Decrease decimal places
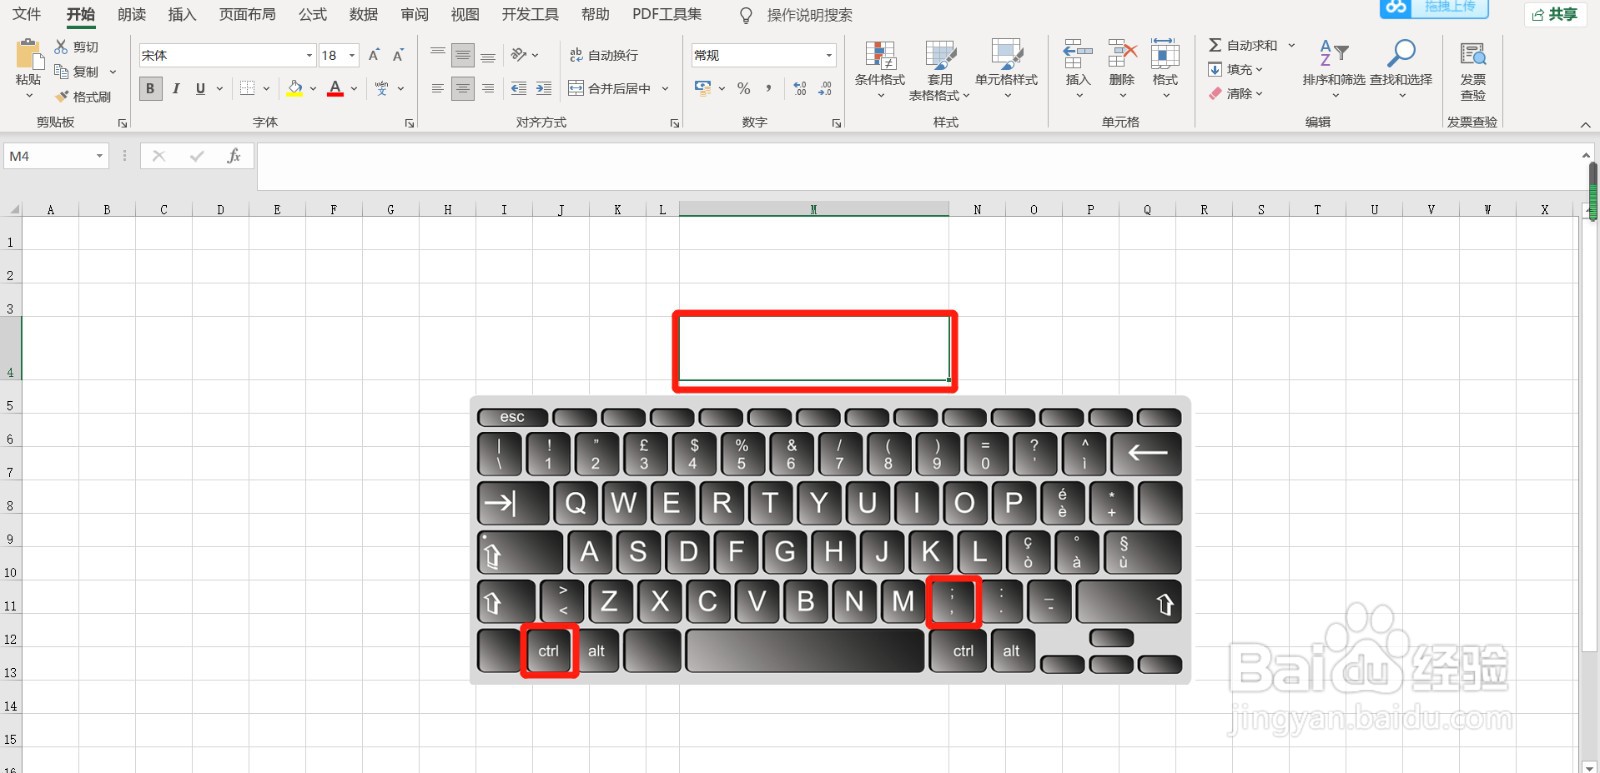The height and width of the screenshot is (773, 1600). [x=825, y=88]
